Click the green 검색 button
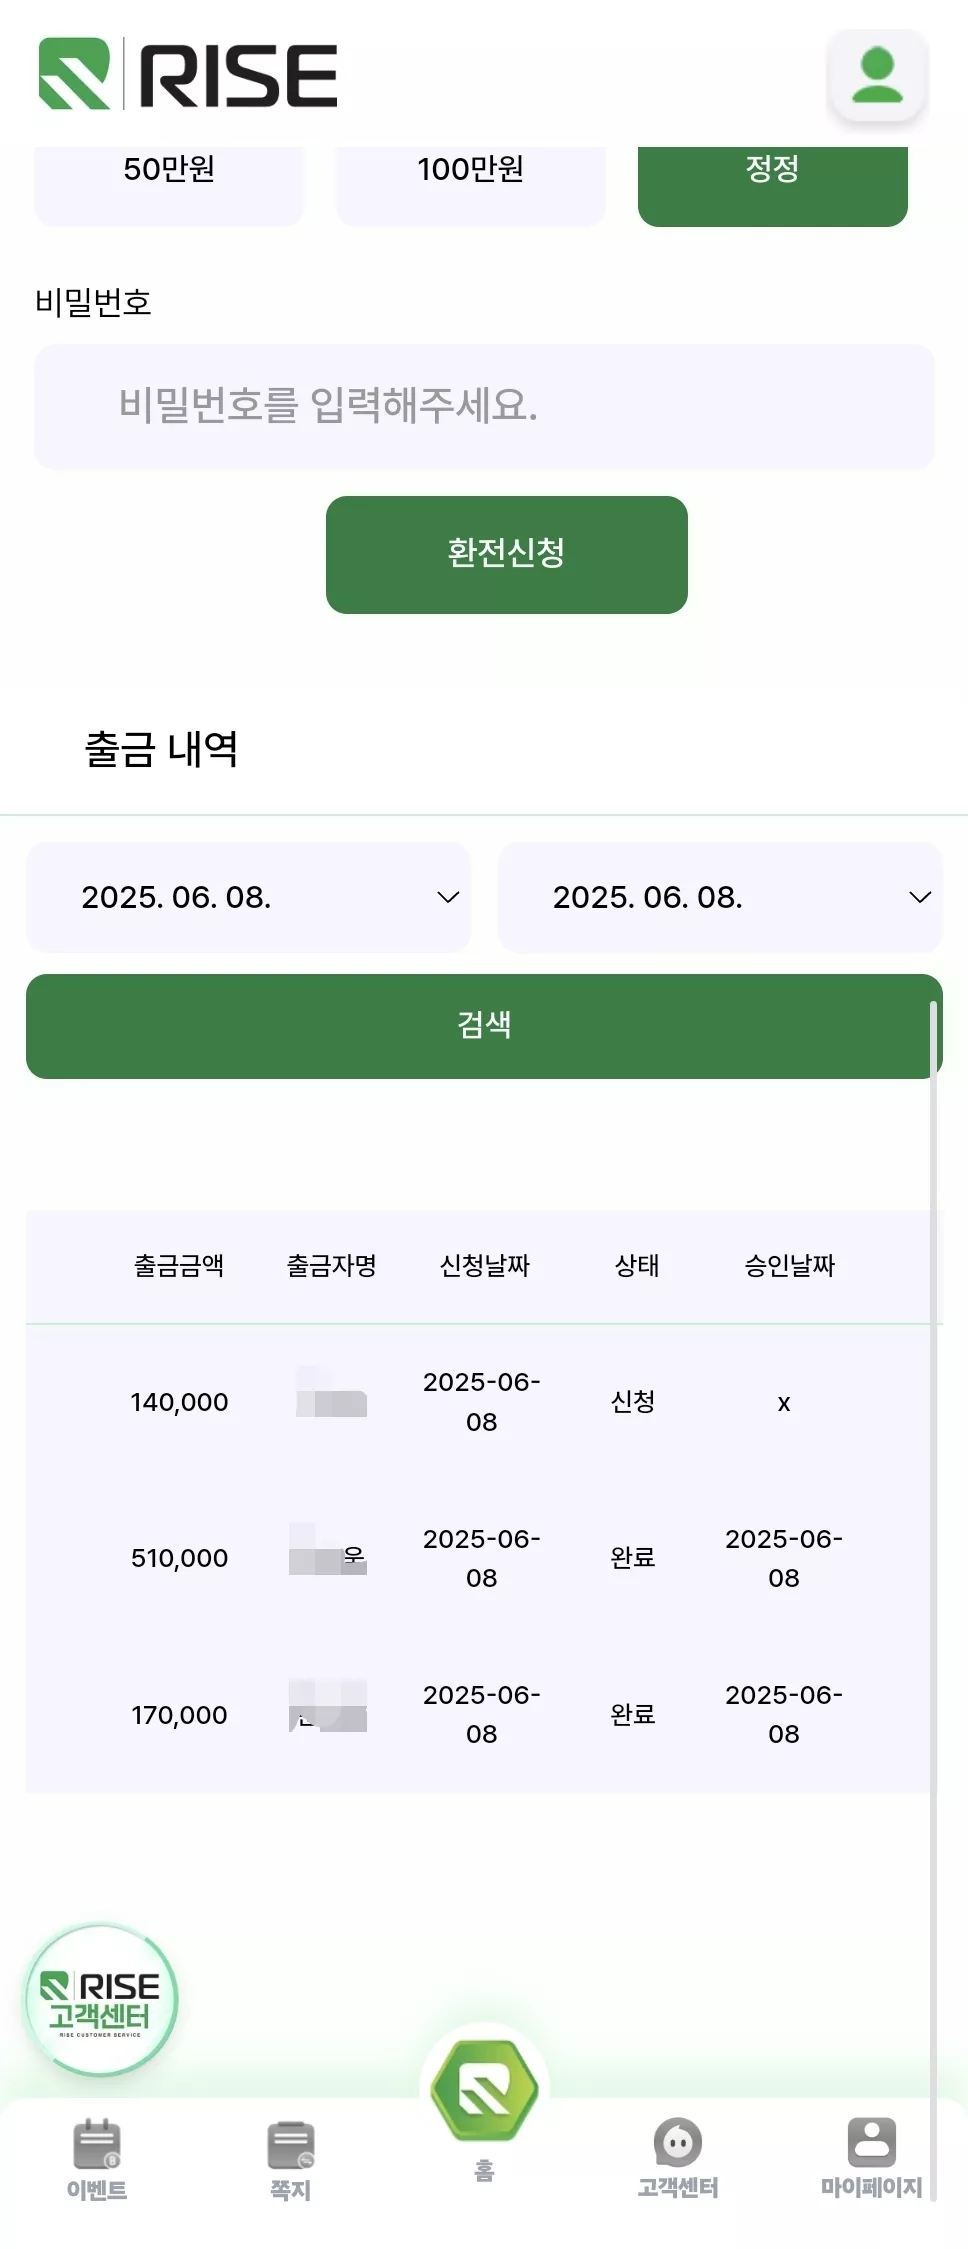 coord(484,1026)
